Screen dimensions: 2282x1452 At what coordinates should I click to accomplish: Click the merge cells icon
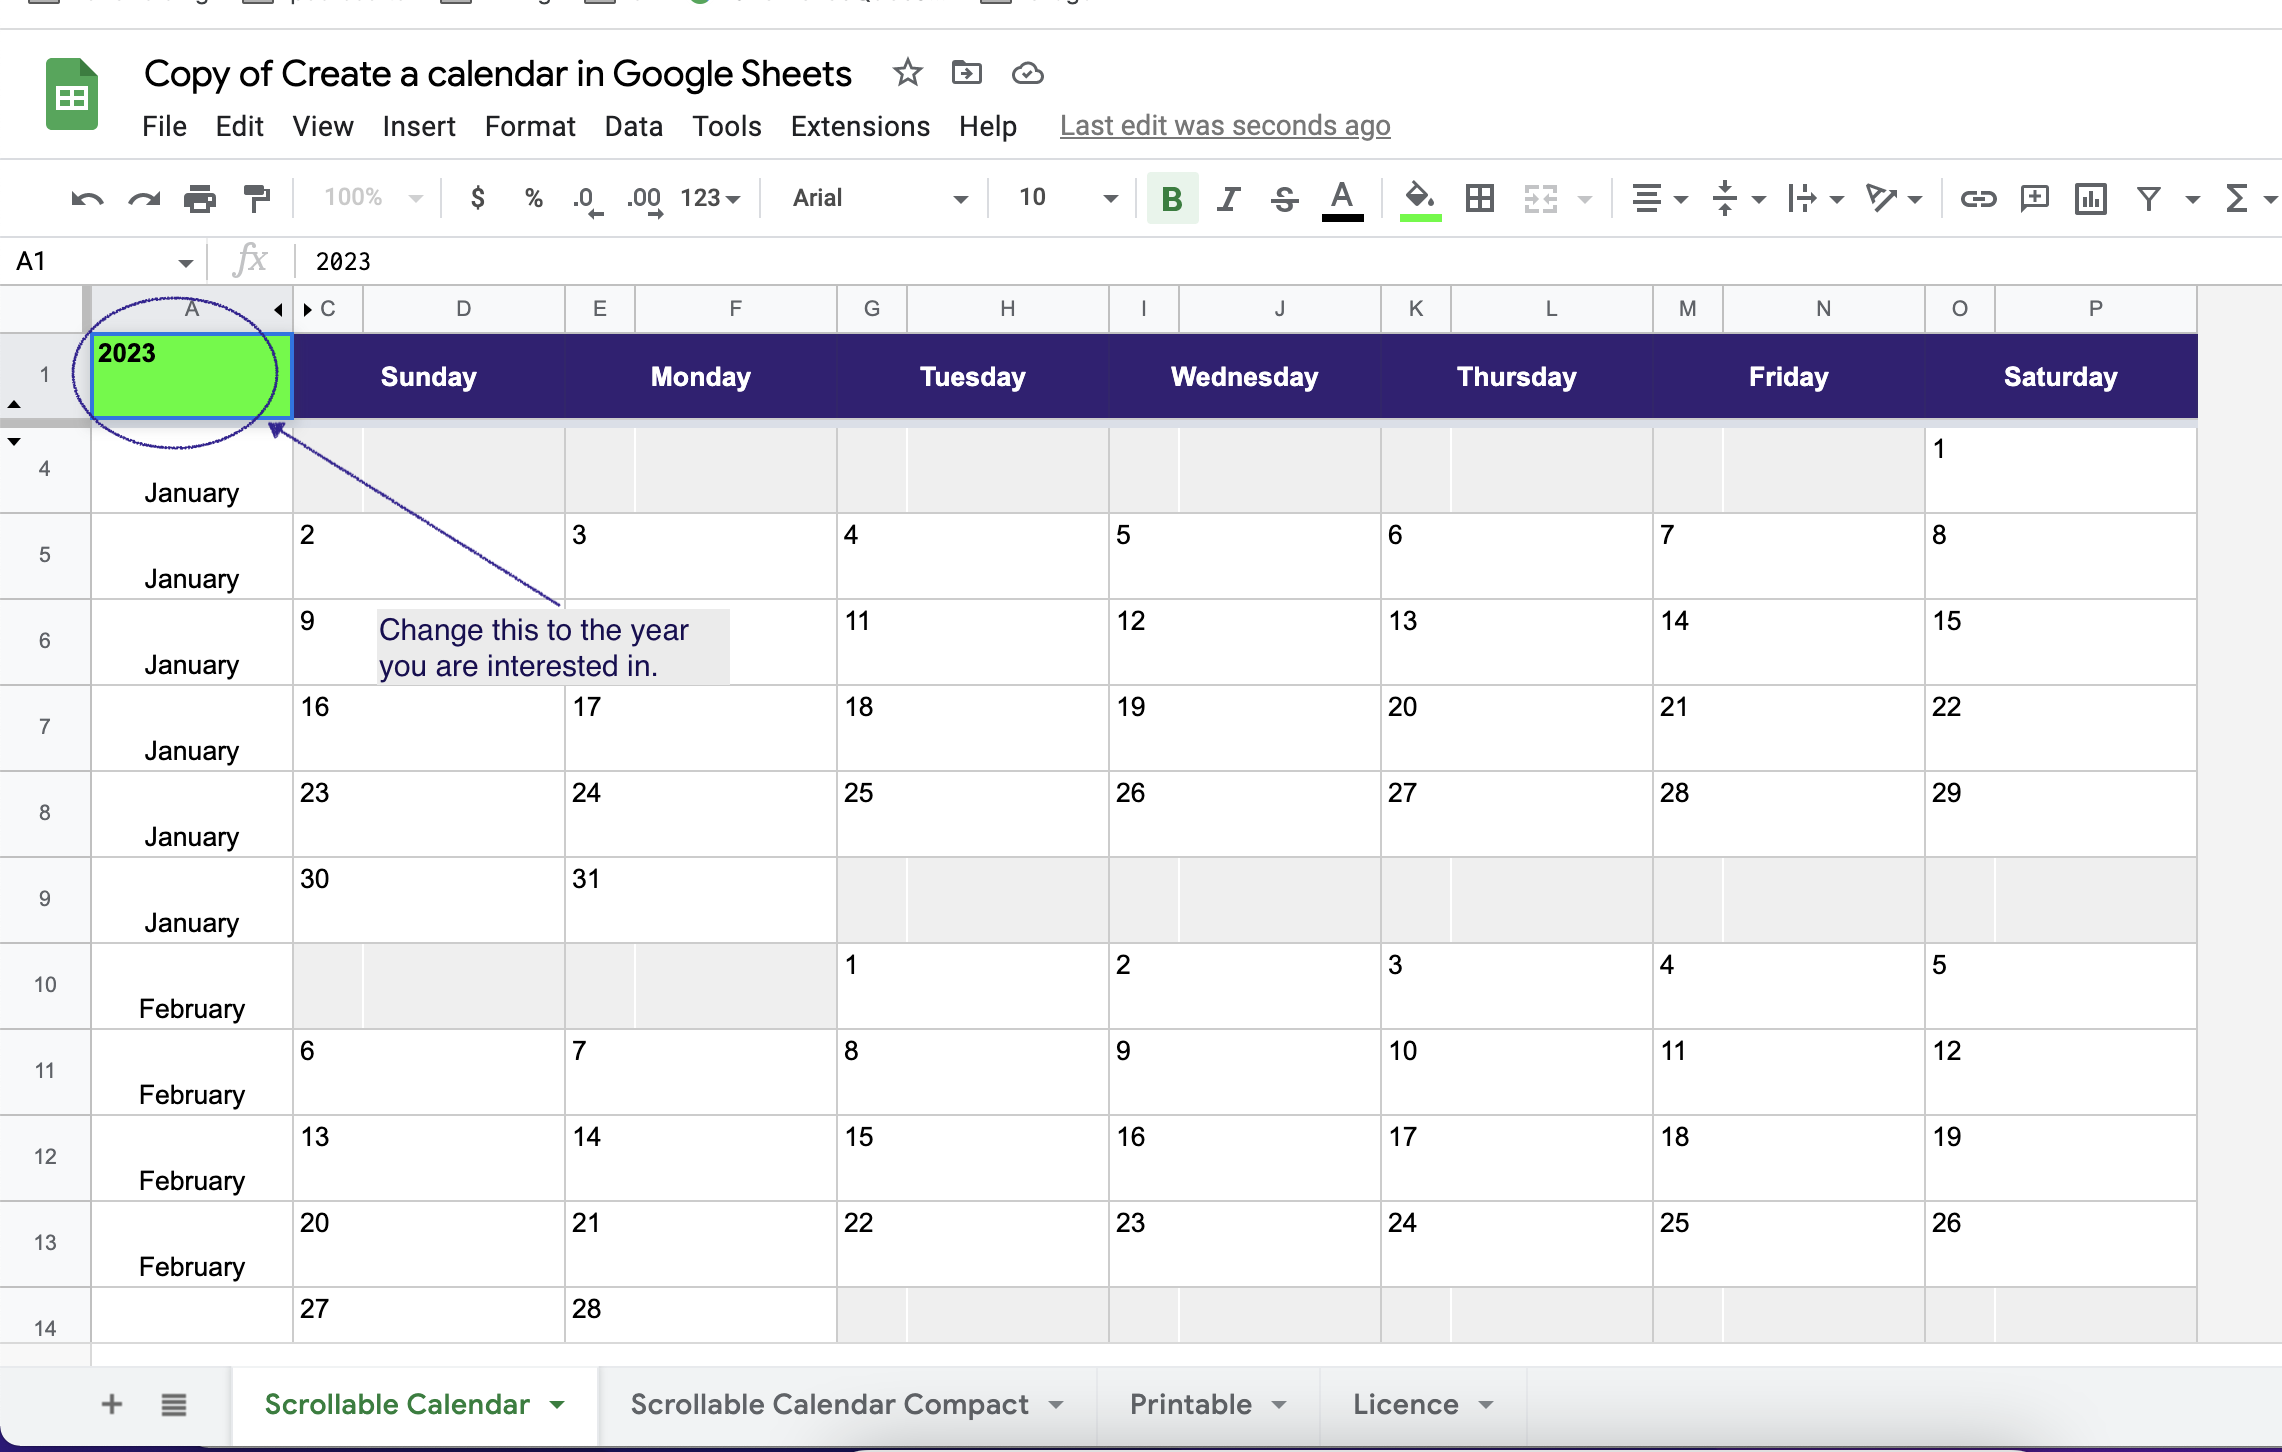click(1541, 198)
